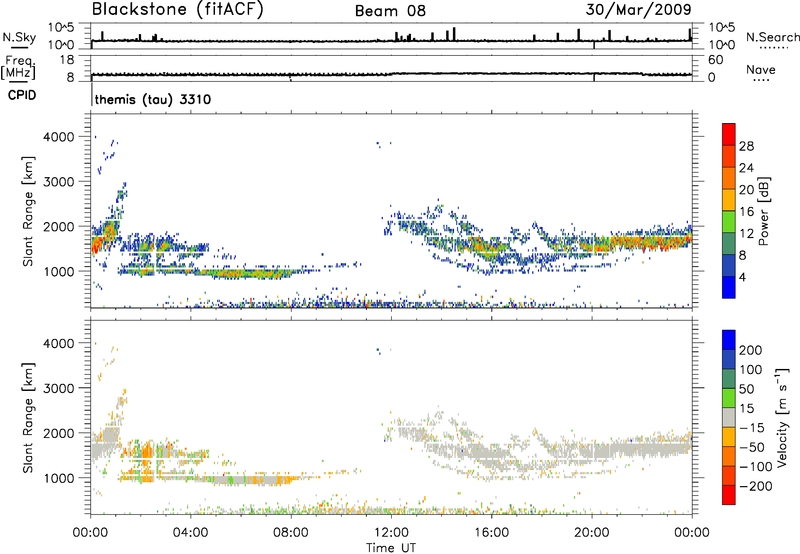Click the "18" frequency axis tick label
The image size is (800, 554).
pyautogui.click(x=67, y=60)
